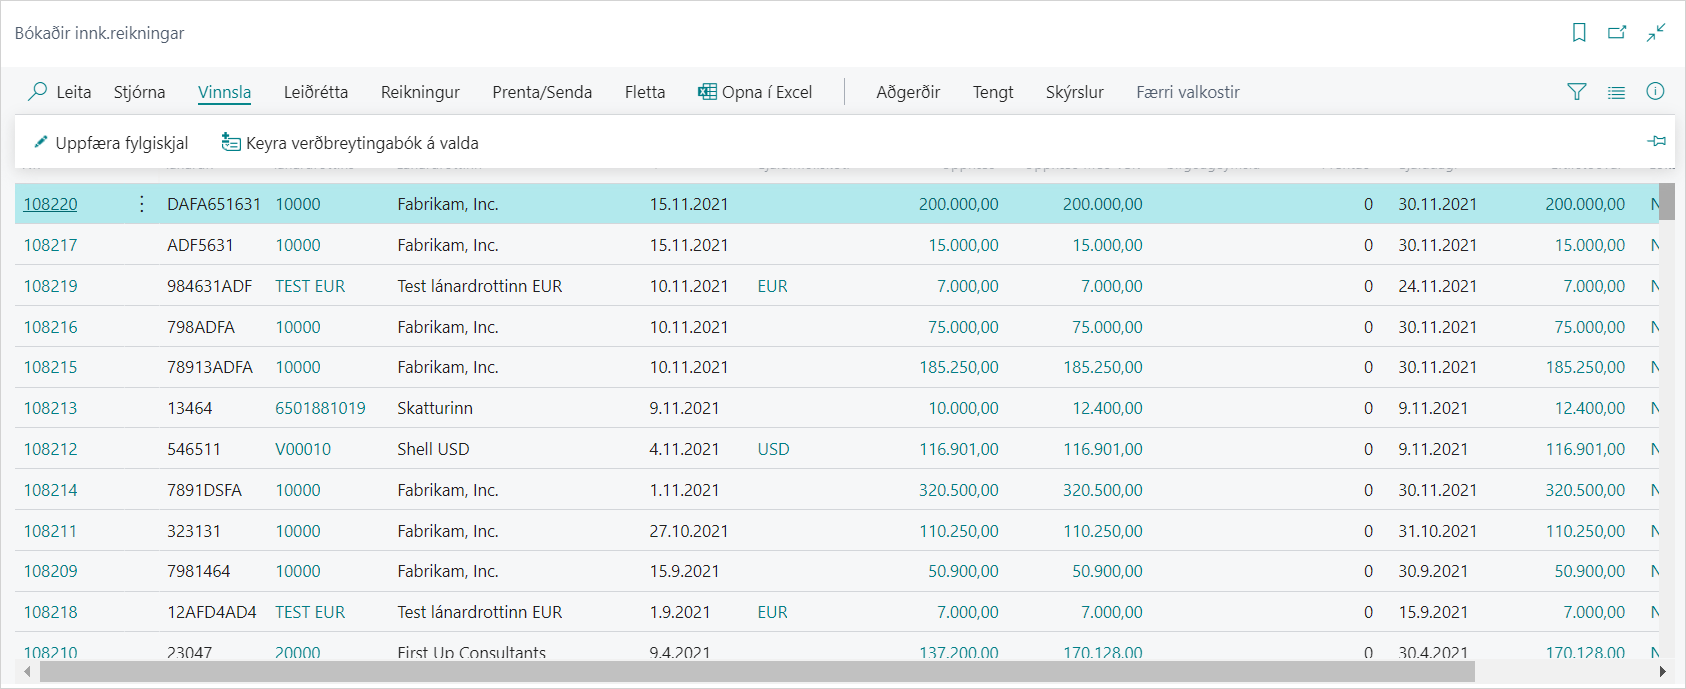Run Keyra verðbreytingabók á valda
The image size is (1686, 689).
[350, 143]
